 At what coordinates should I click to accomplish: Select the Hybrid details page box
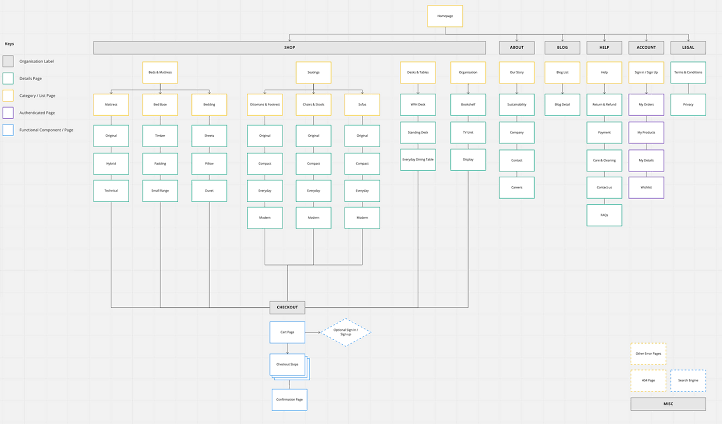coord(111,164)
